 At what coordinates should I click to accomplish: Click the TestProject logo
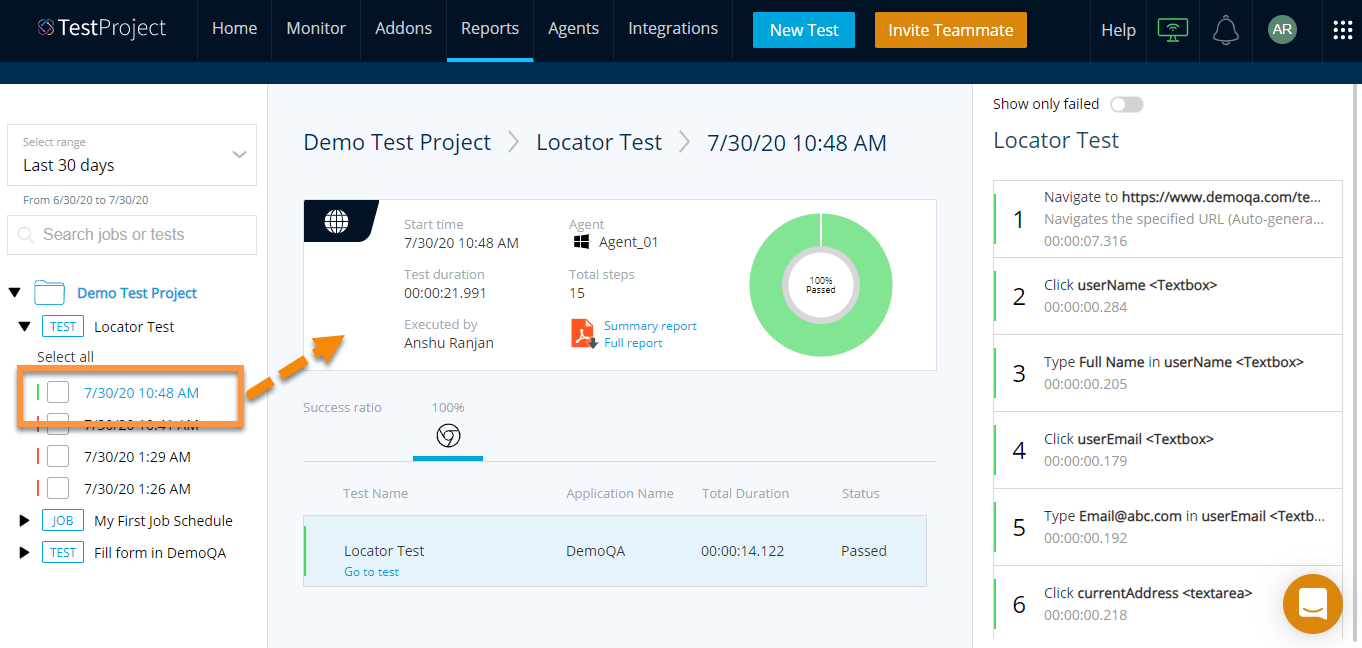[101, 29]
